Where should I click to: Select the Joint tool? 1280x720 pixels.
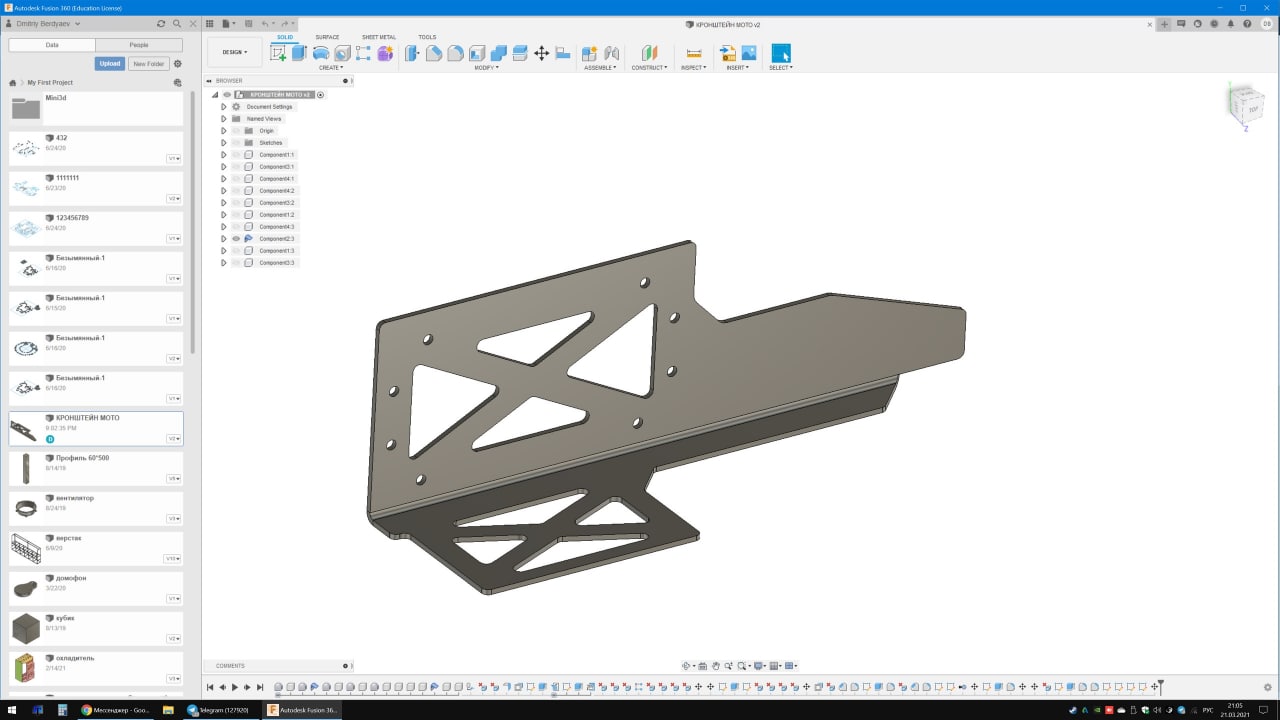612,53
